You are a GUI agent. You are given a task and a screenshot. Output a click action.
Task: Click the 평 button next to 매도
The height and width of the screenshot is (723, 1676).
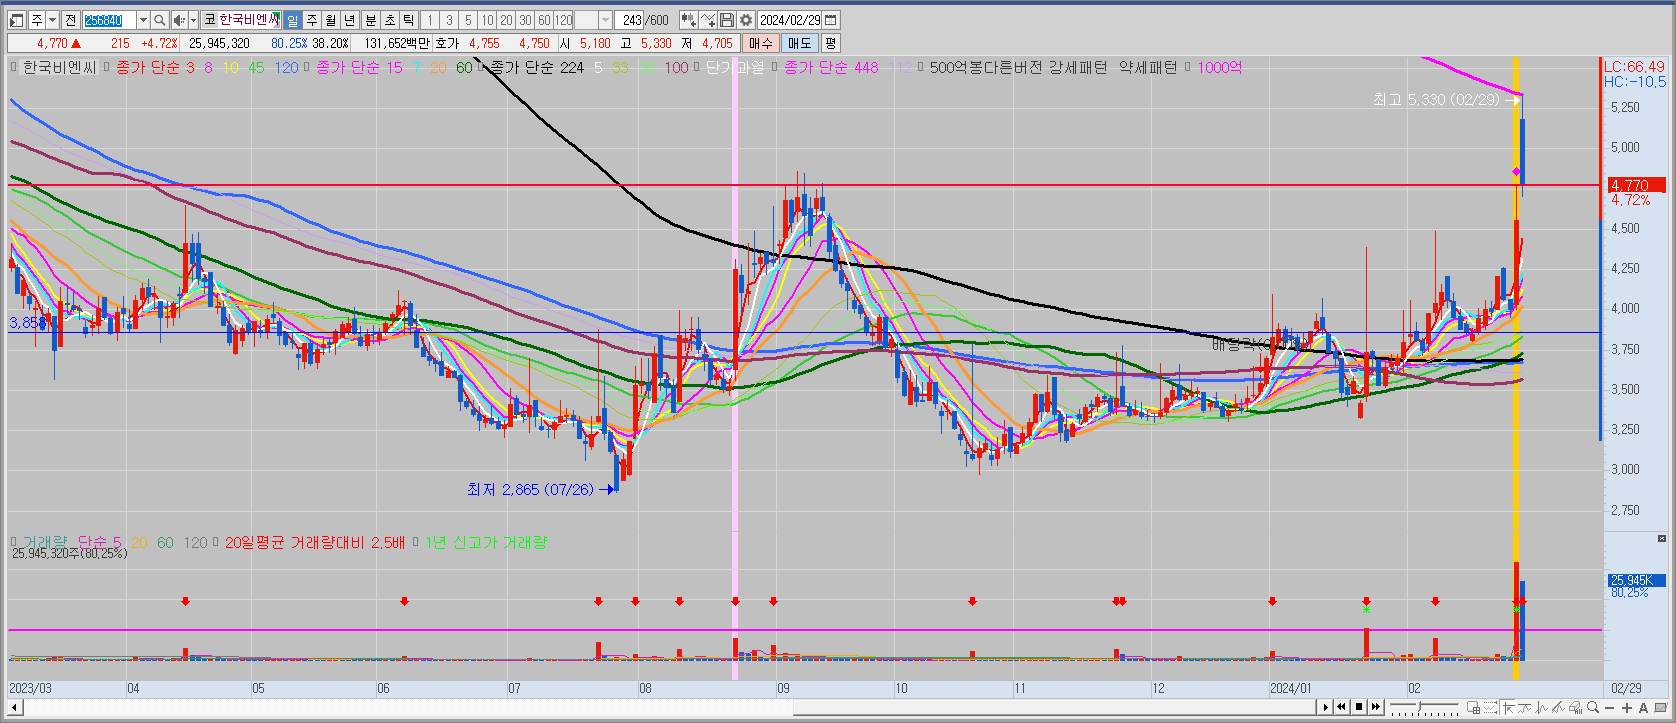(x=830, y=43)
